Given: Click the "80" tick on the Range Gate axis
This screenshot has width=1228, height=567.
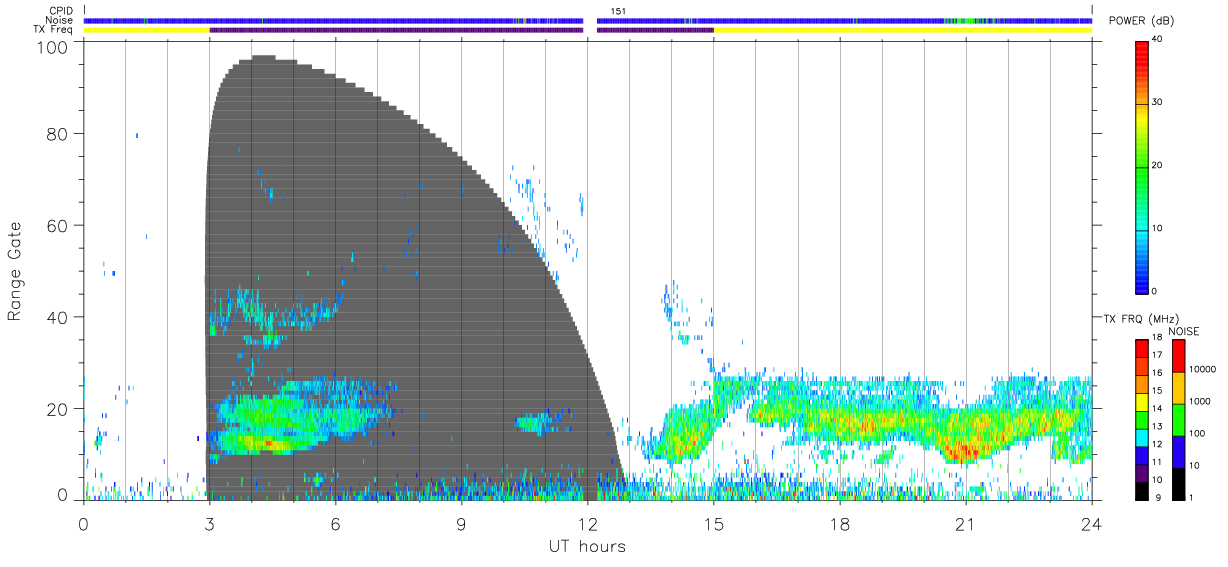Looking at the screenshot, I should (58, 134).
